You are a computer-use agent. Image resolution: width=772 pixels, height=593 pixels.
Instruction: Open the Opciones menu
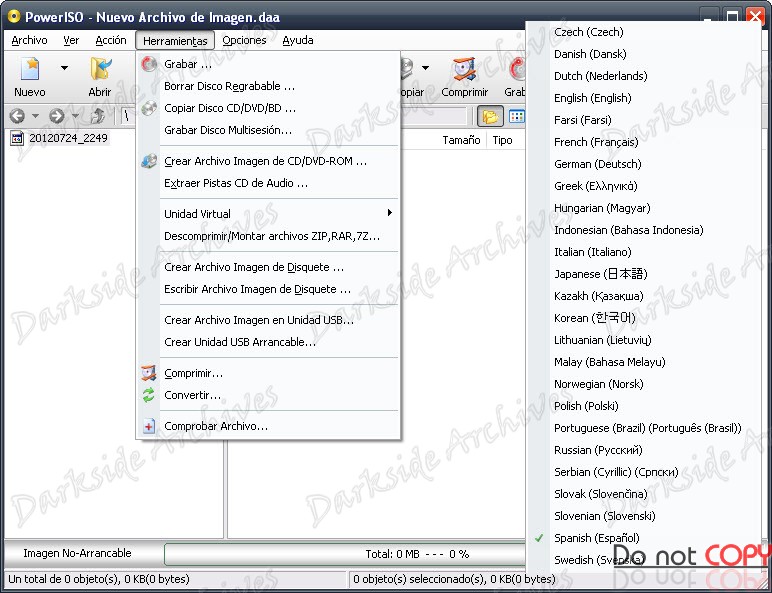pyautogui.click(x=244, y=40)
